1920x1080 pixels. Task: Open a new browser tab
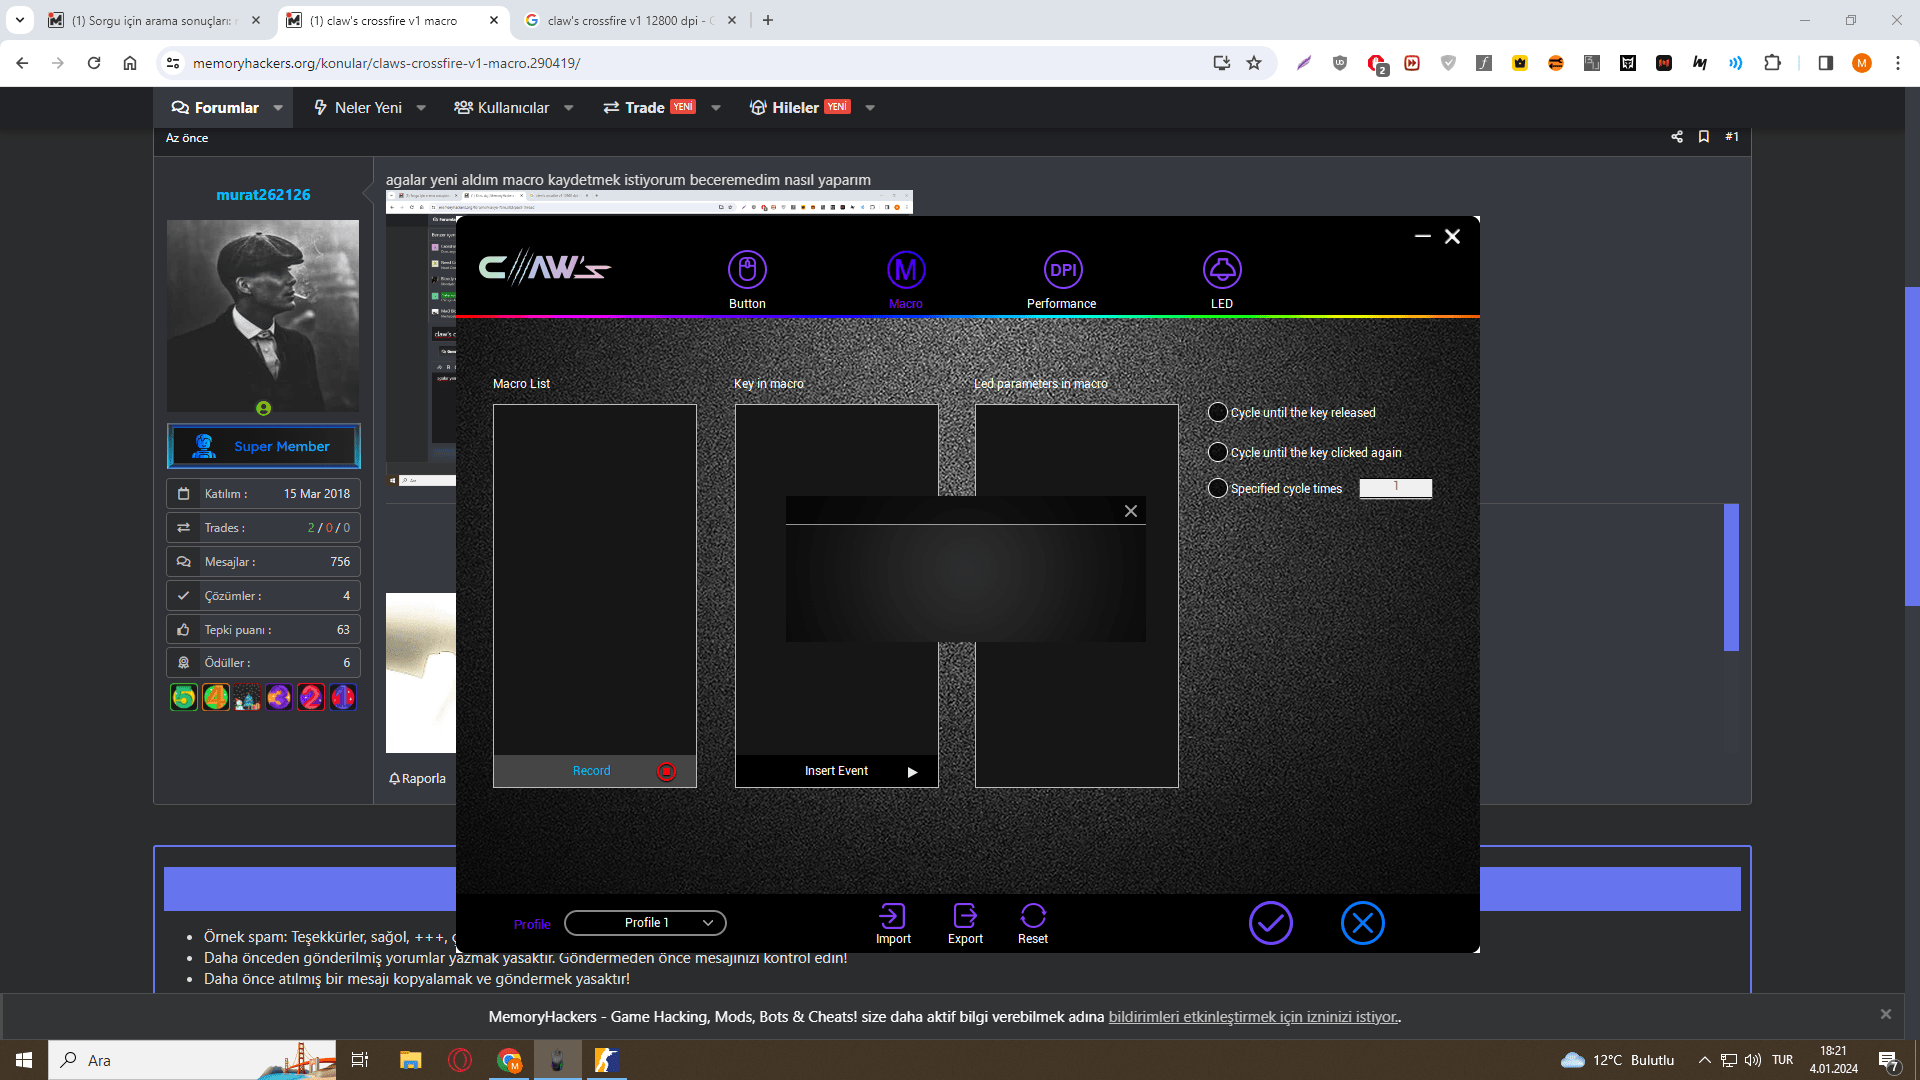(x=768, y=20)
